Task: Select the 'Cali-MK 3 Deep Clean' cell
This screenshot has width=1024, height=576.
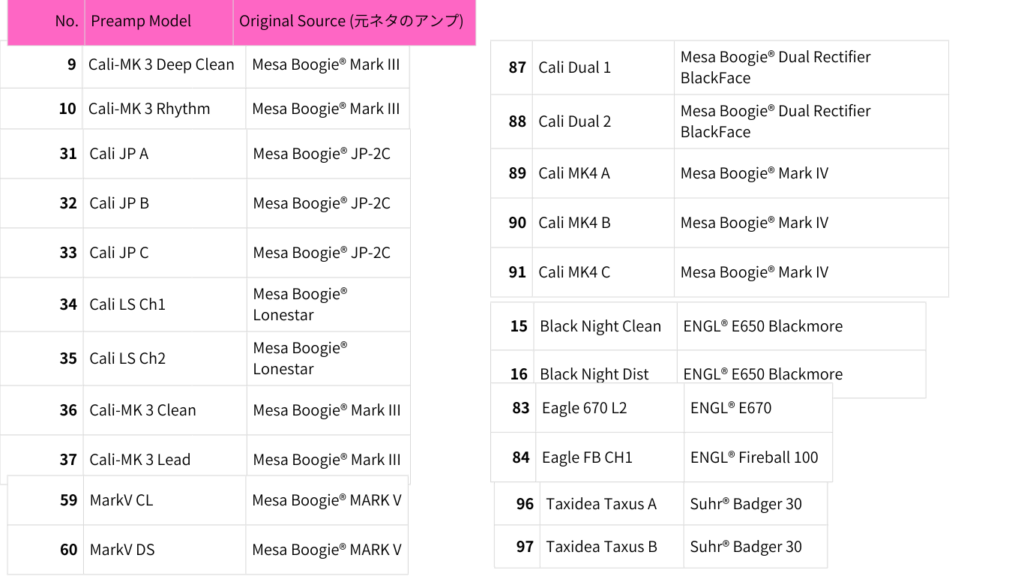Action: [161, 65]
